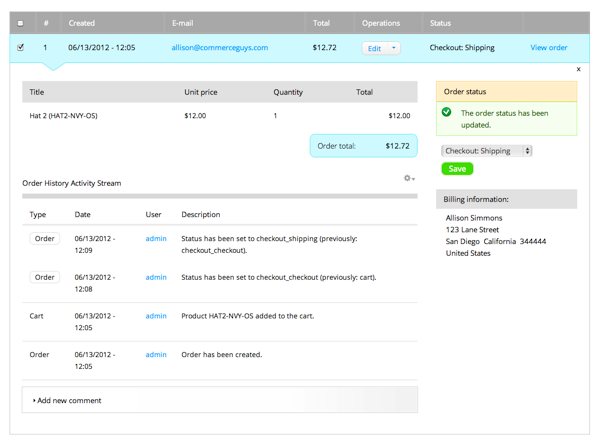The image size is (600, 446).
Task: Click the Edit button for order 1
Action: [x=374, y=48]
